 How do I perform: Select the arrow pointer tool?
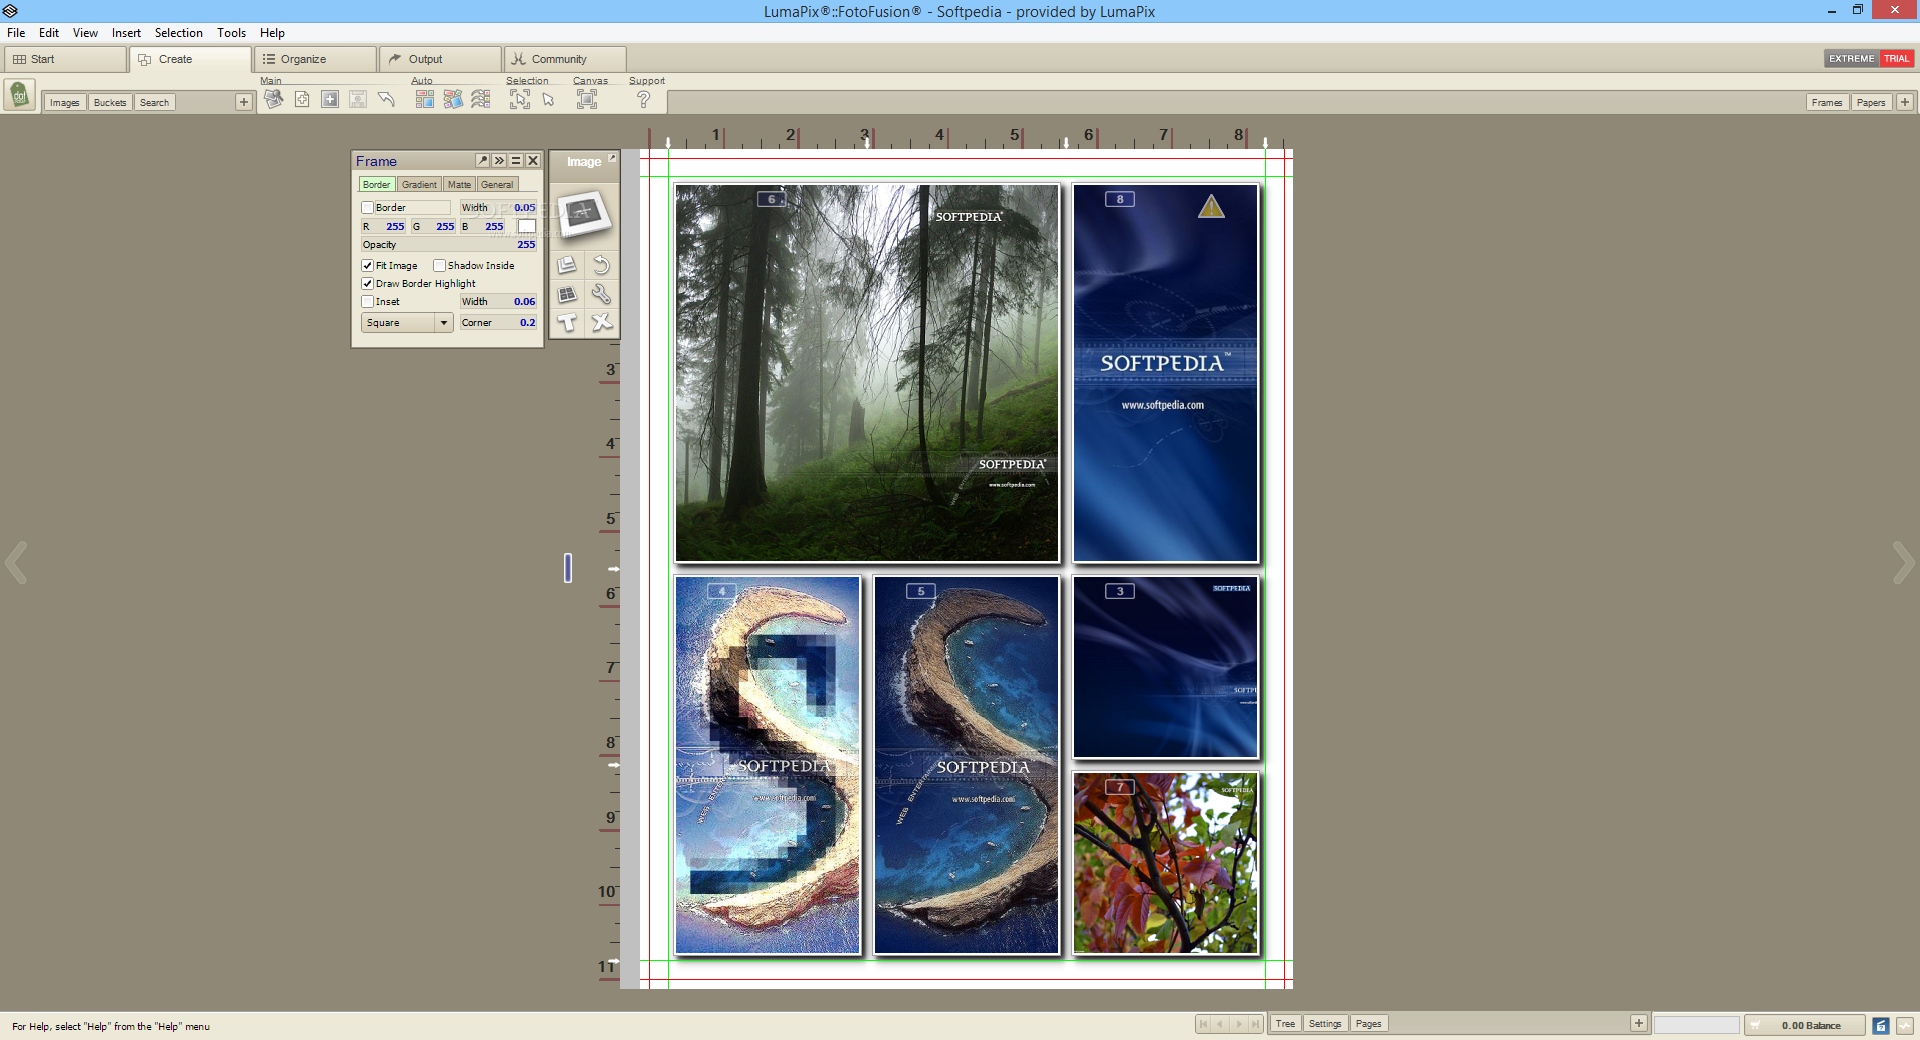(548, 99)
